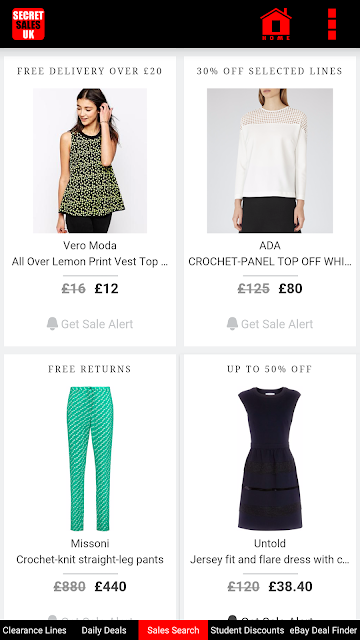
Task: Open Jersey fit and flare dress title
Action: [270, 560]
